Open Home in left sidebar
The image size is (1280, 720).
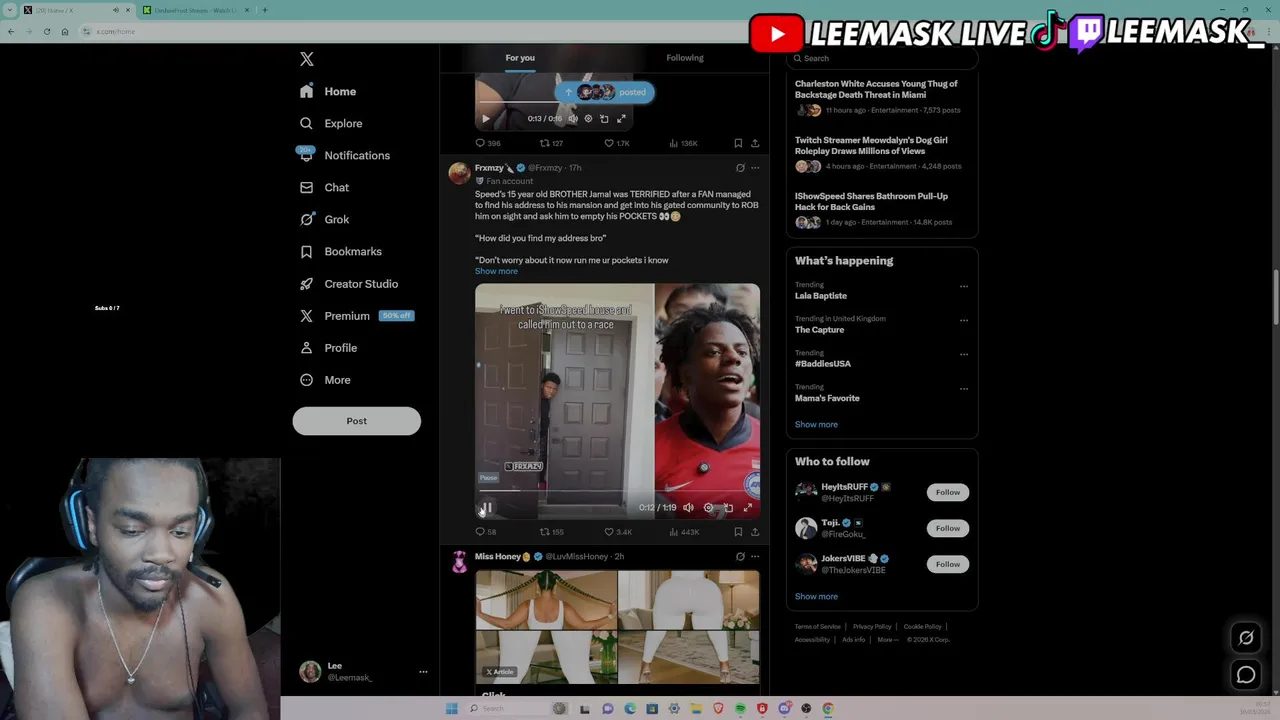pos(328,91)
